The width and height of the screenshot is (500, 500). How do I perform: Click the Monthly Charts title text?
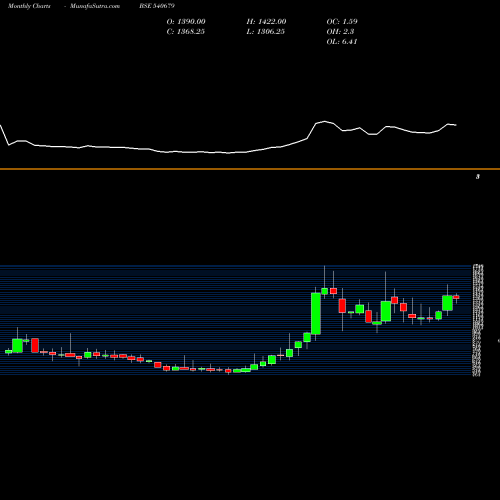click(x=29, y=6)
